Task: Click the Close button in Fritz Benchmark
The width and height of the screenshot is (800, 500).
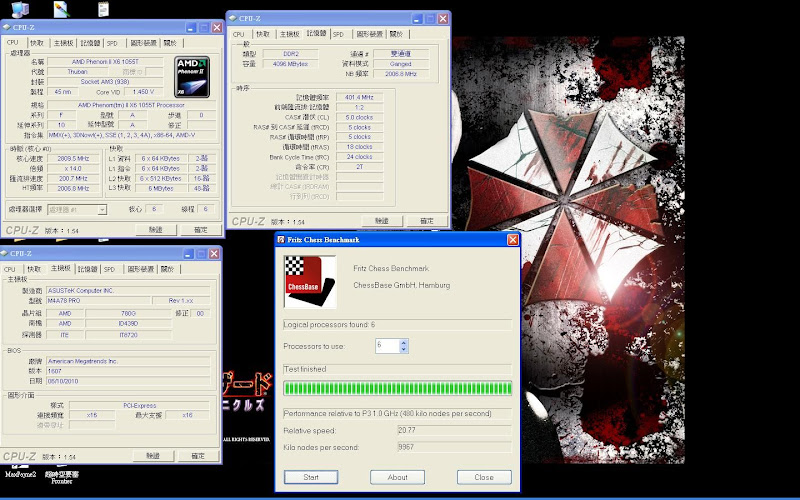Action: [484, 477]
